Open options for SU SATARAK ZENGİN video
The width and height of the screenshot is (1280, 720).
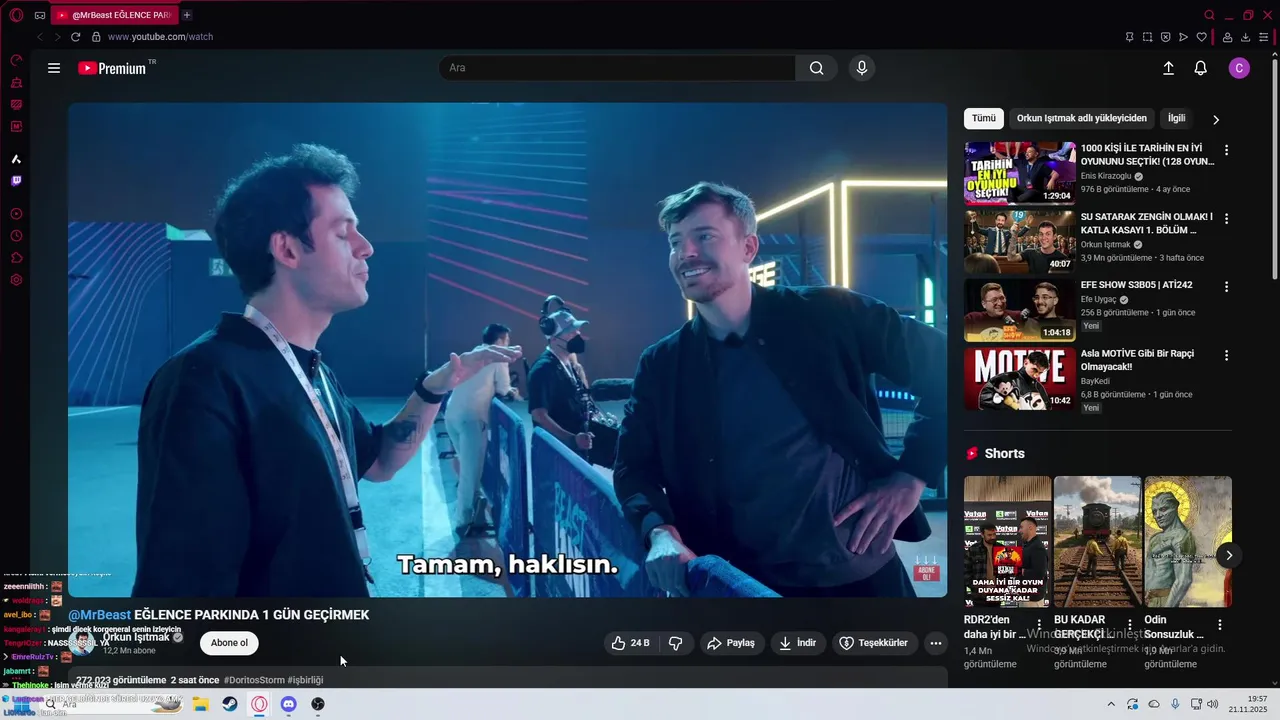pos(1227,218)
